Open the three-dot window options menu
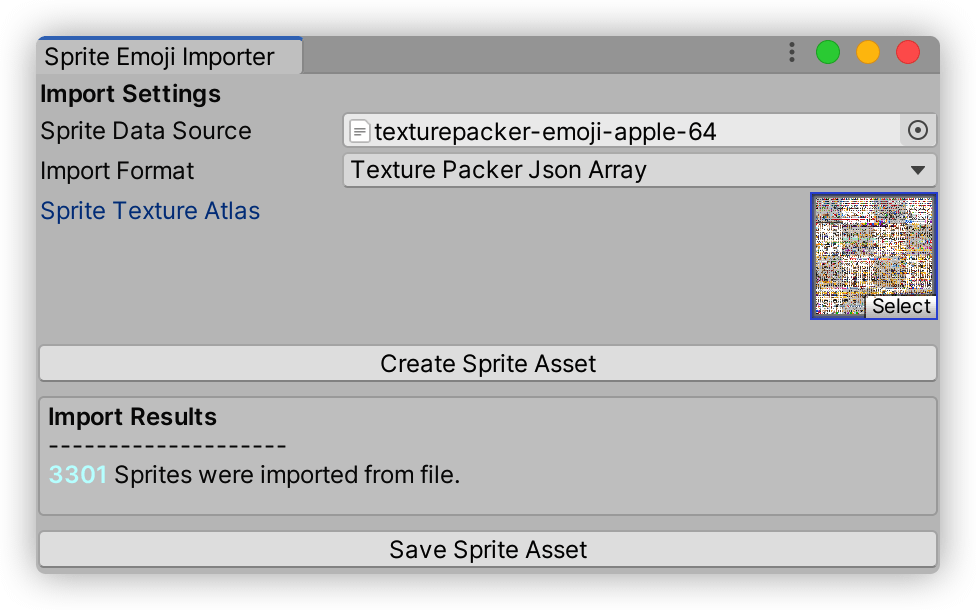Viewport: 976px width, 610px height. [791, 52]
